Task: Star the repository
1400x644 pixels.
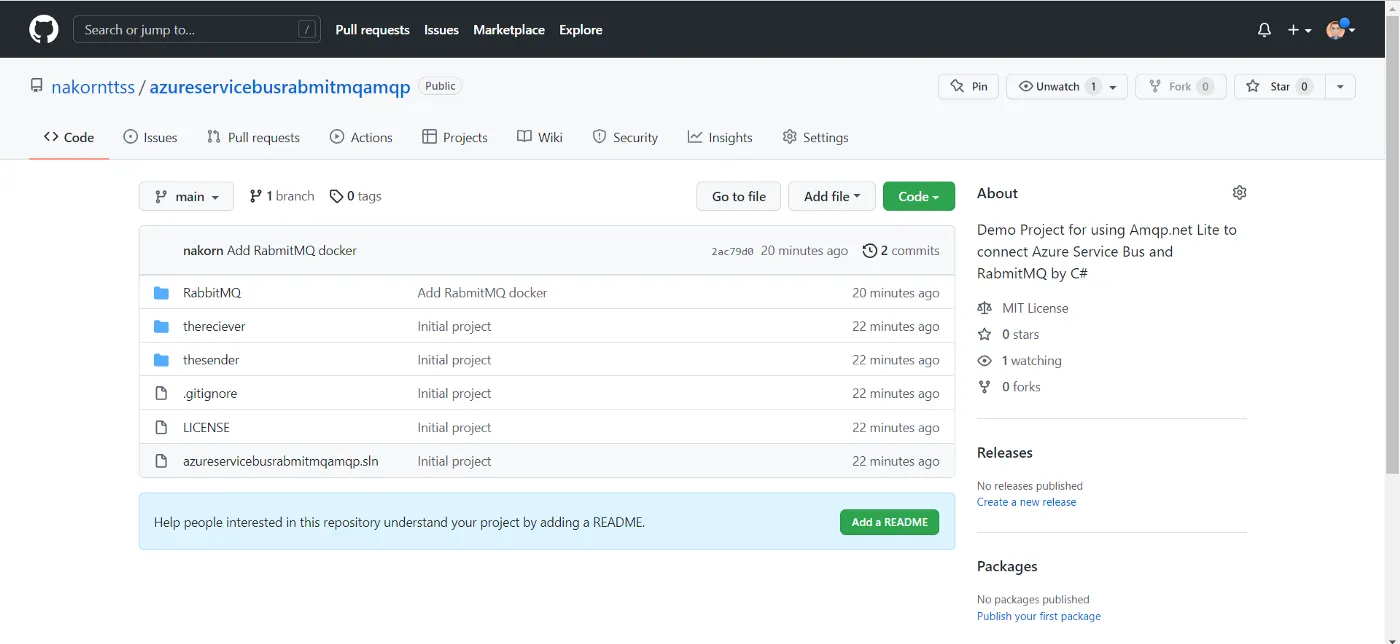Action: click(1280, 87)
